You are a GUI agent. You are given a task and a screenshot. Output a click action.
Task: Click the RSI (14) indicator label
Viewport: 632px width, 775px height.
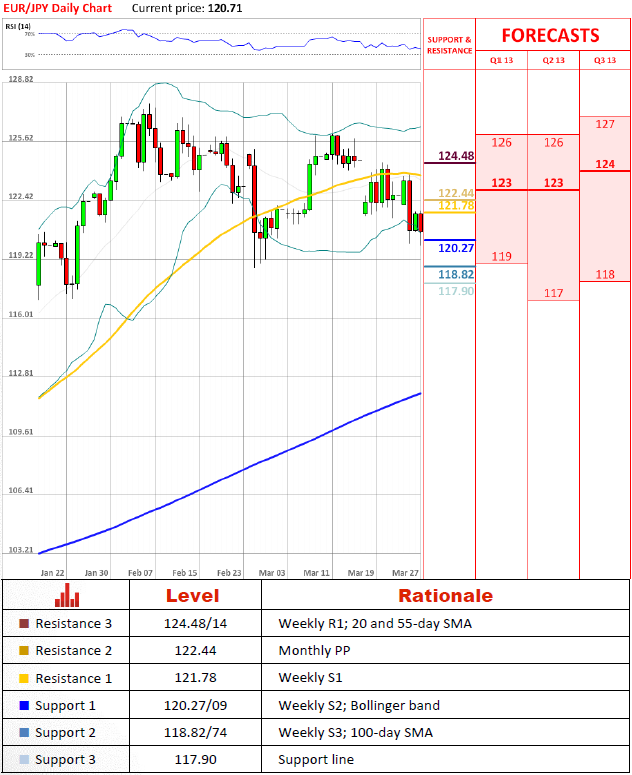click(18, 26)
